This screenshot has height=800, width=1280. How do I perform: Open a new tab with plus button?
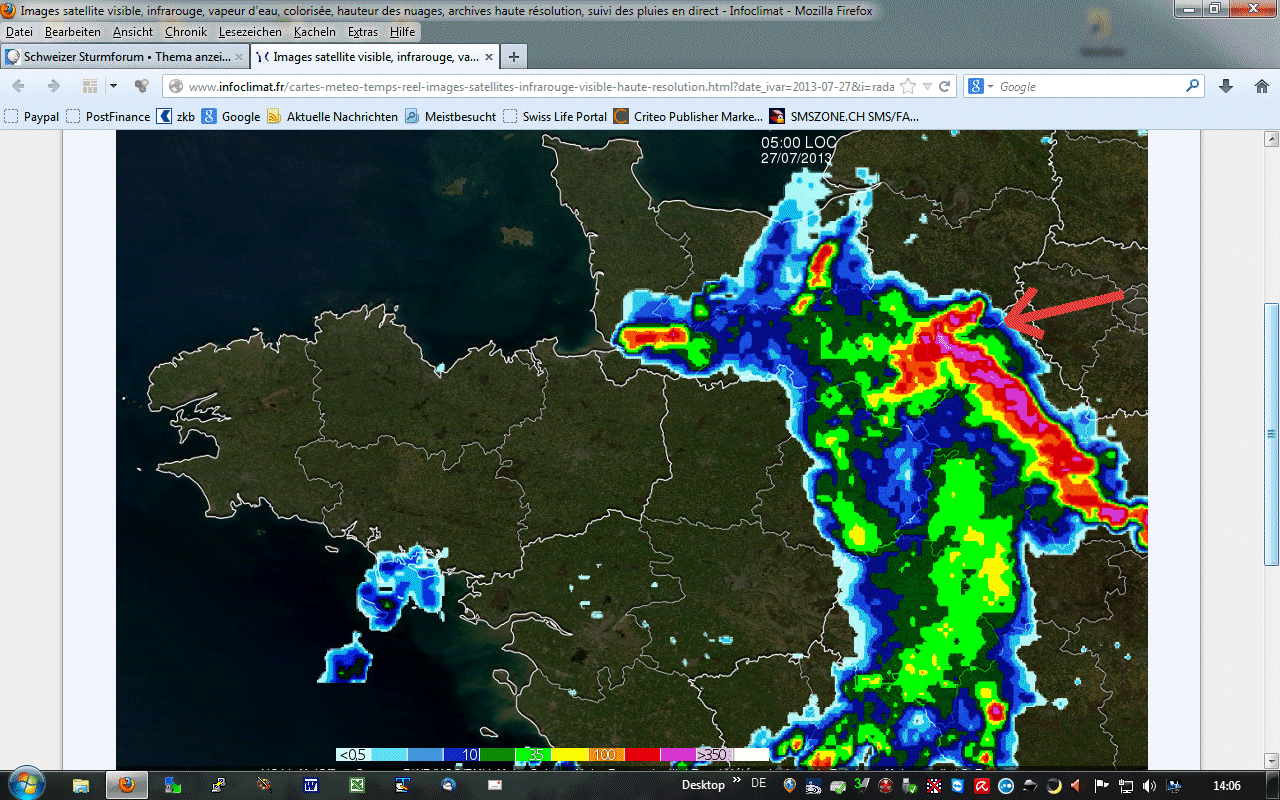click(x=513, y=57)
